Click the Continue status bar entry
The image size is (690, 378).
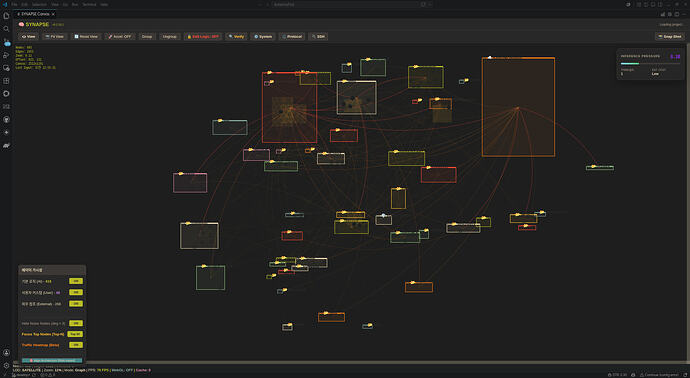661,375
